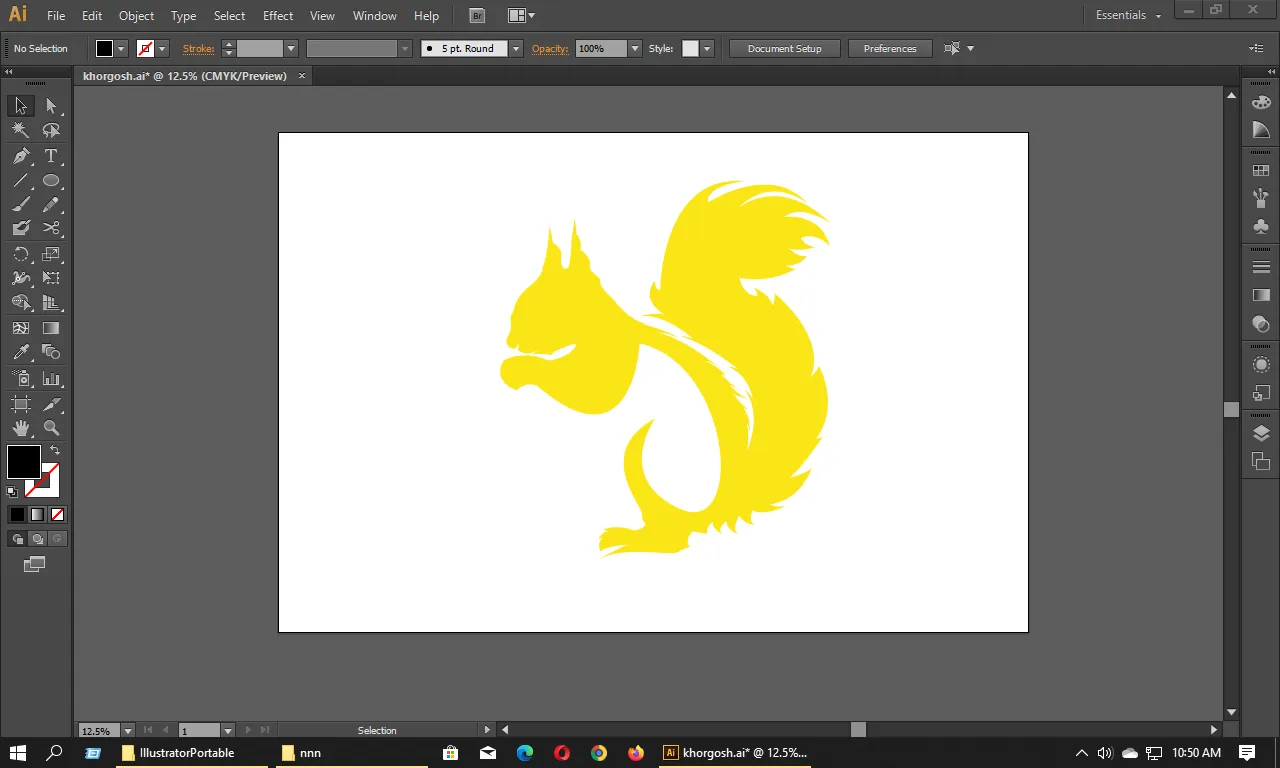Open the Transparency panel
Viewport: 1280px width, 768px height.
(x=1261, y=324)
